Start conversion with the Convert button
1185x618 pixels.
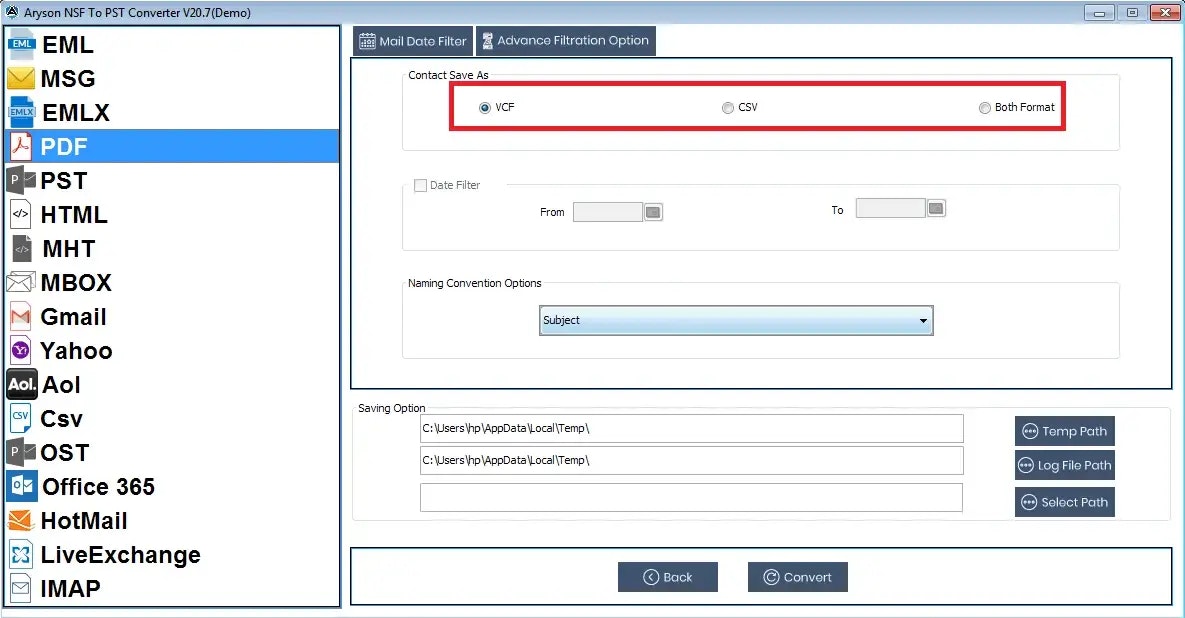pos(797,577)
